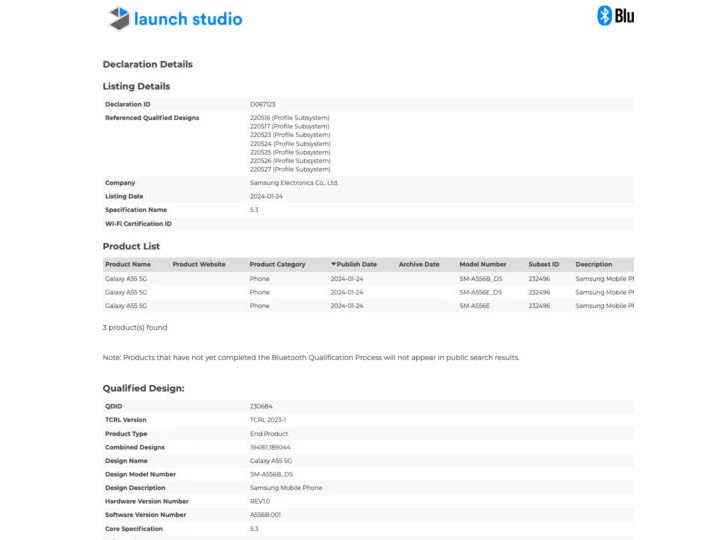Select company name Samsung Electronics Co., Ltd.
Image resolution: width=728 pixels, height=540 pixels.
(294, 183)
